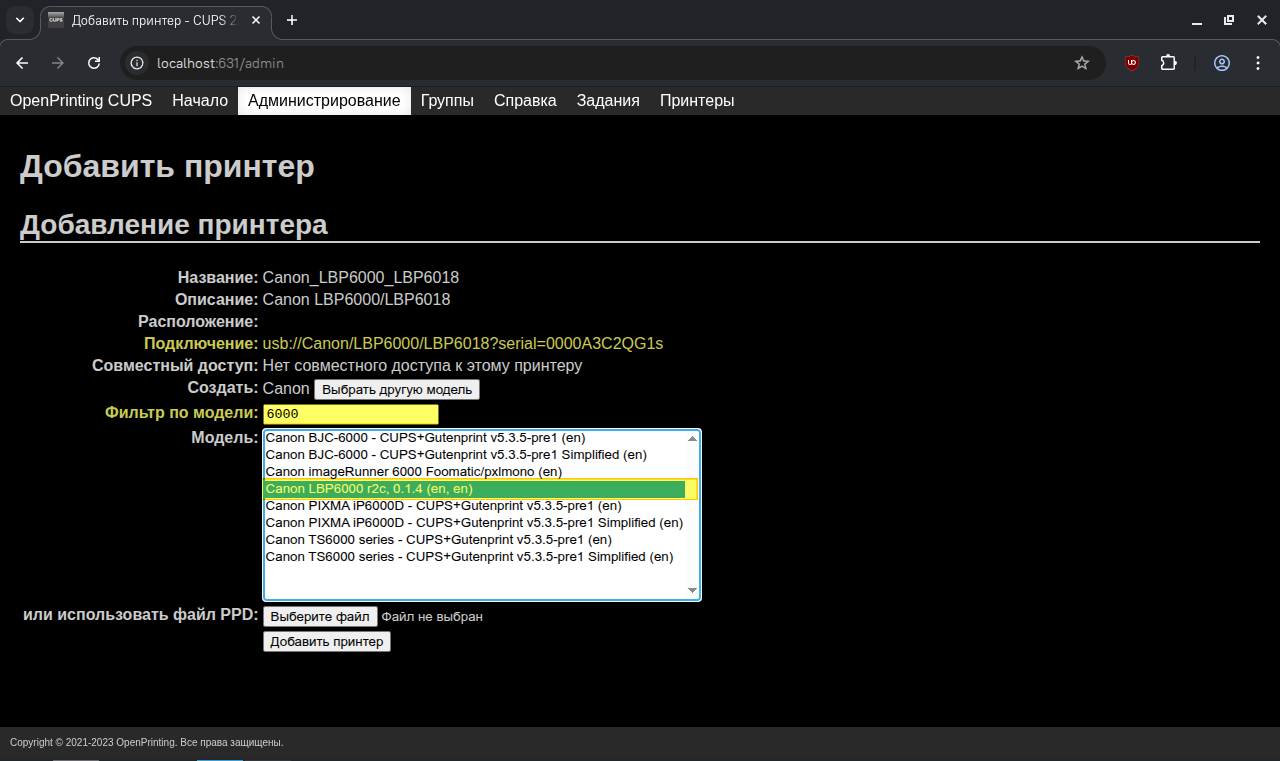Select Canon imageRunner 6000 Foomatic/pxlmono
The height and width of the screenshot is (761, 1280).
click(475, 472)
